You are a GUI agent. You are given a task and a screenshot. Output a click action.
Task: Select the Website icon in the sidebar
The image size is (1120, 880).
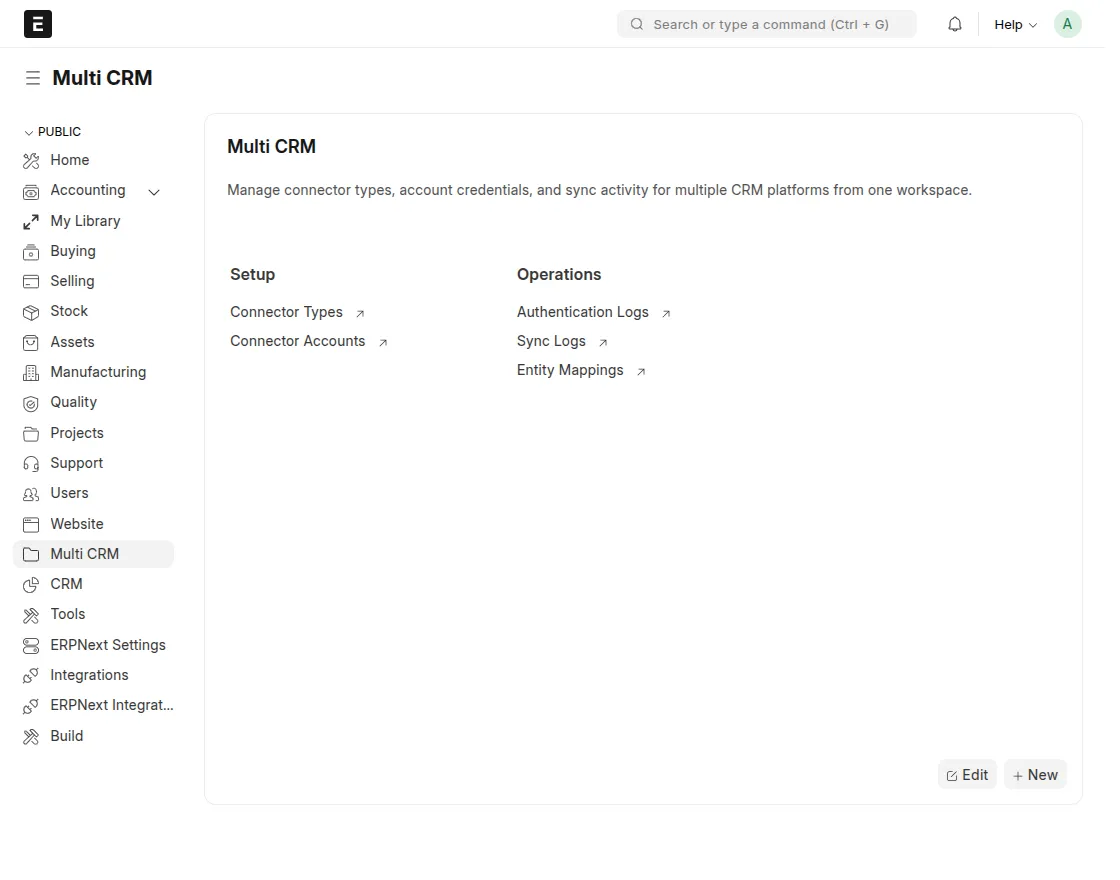point(31,524)
